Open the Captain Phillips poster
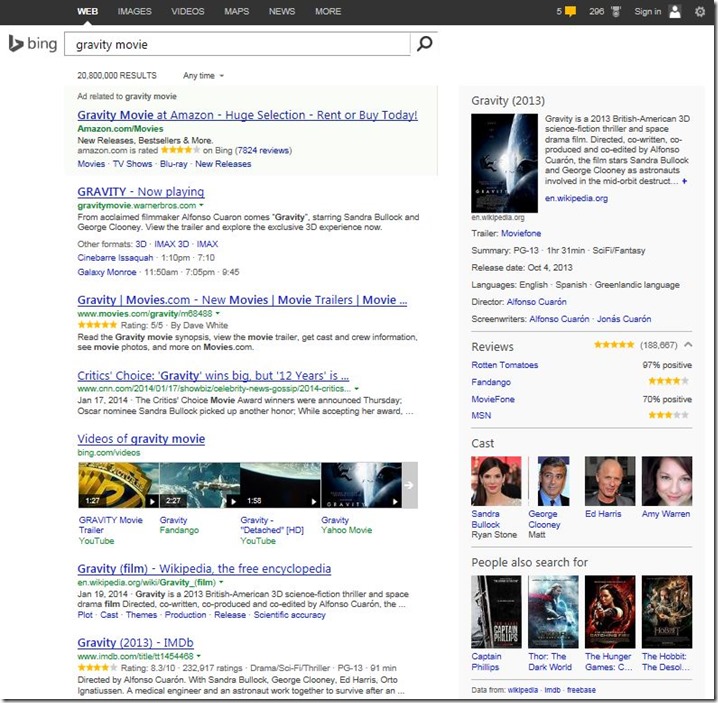Viewport: 718px width, 703px height. (x=496, y=611)
